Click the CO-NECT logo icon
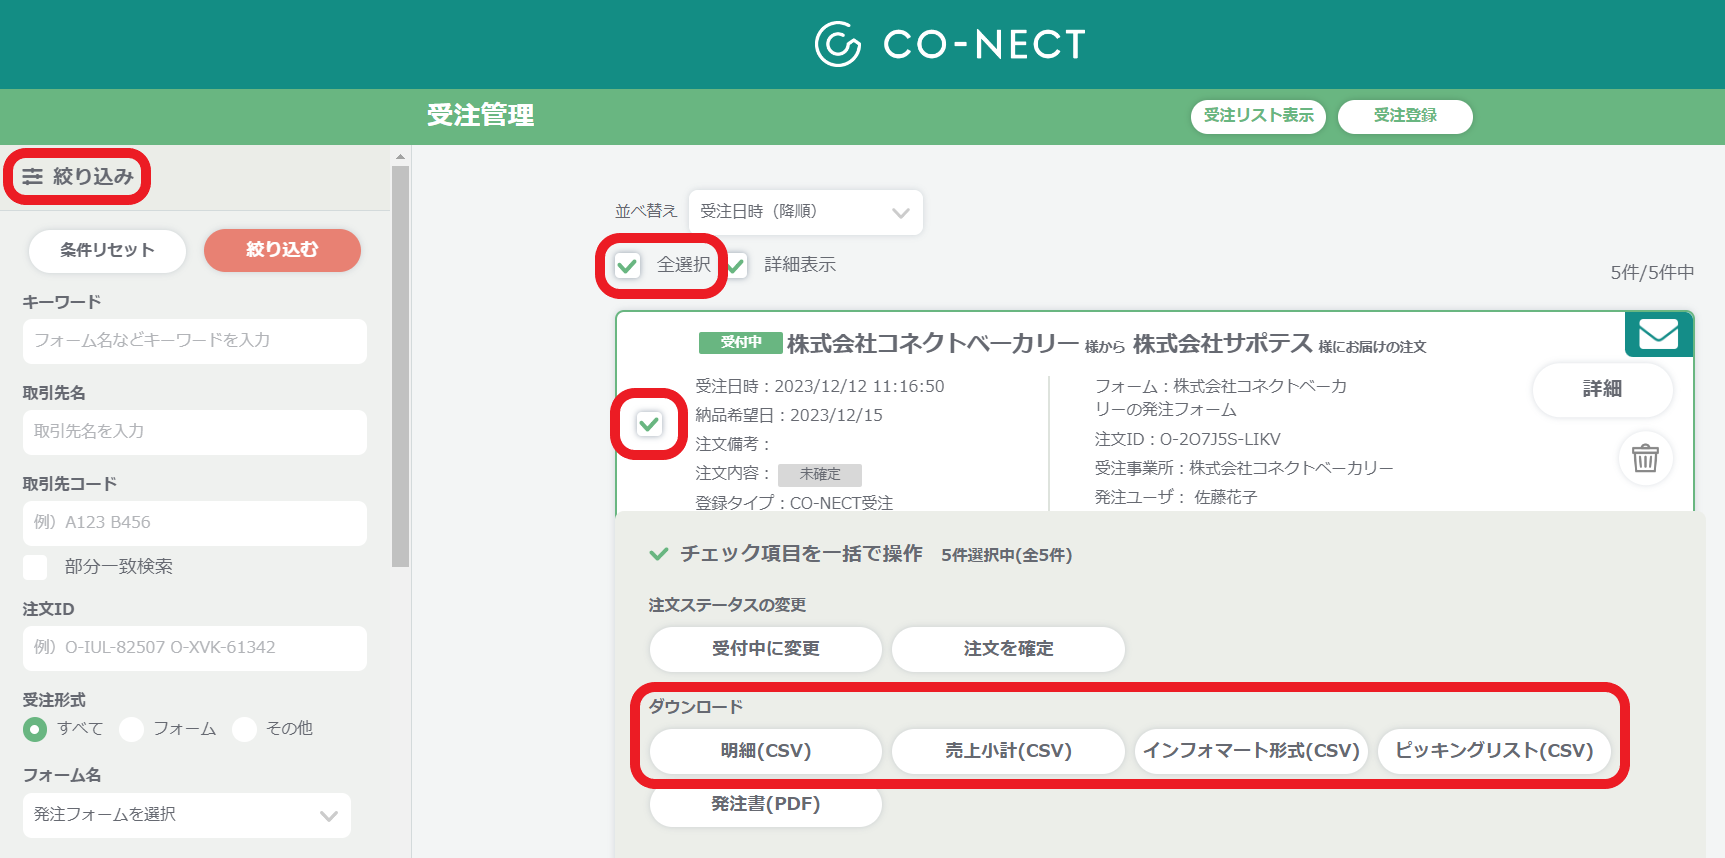This screenshot has height=858, width=1725. [838, 44]
